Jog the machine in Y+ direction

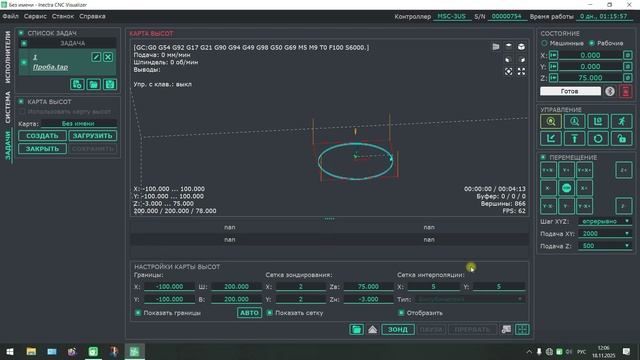coord(566,170)
